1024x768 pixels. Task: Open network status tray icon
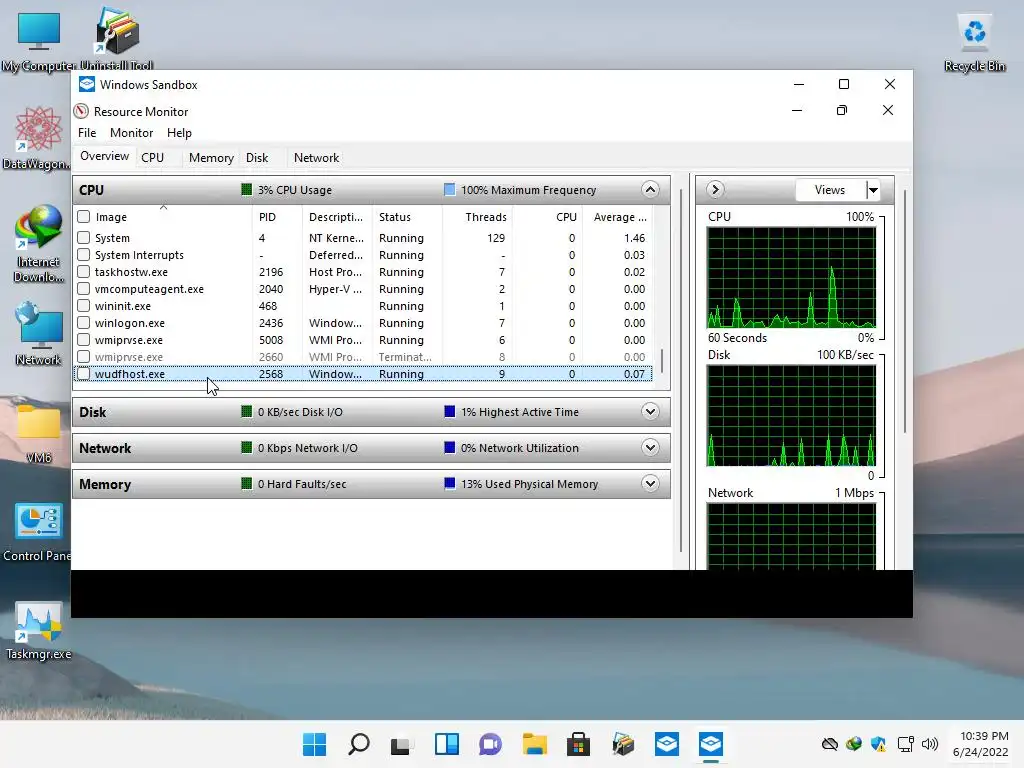point(905,744)
